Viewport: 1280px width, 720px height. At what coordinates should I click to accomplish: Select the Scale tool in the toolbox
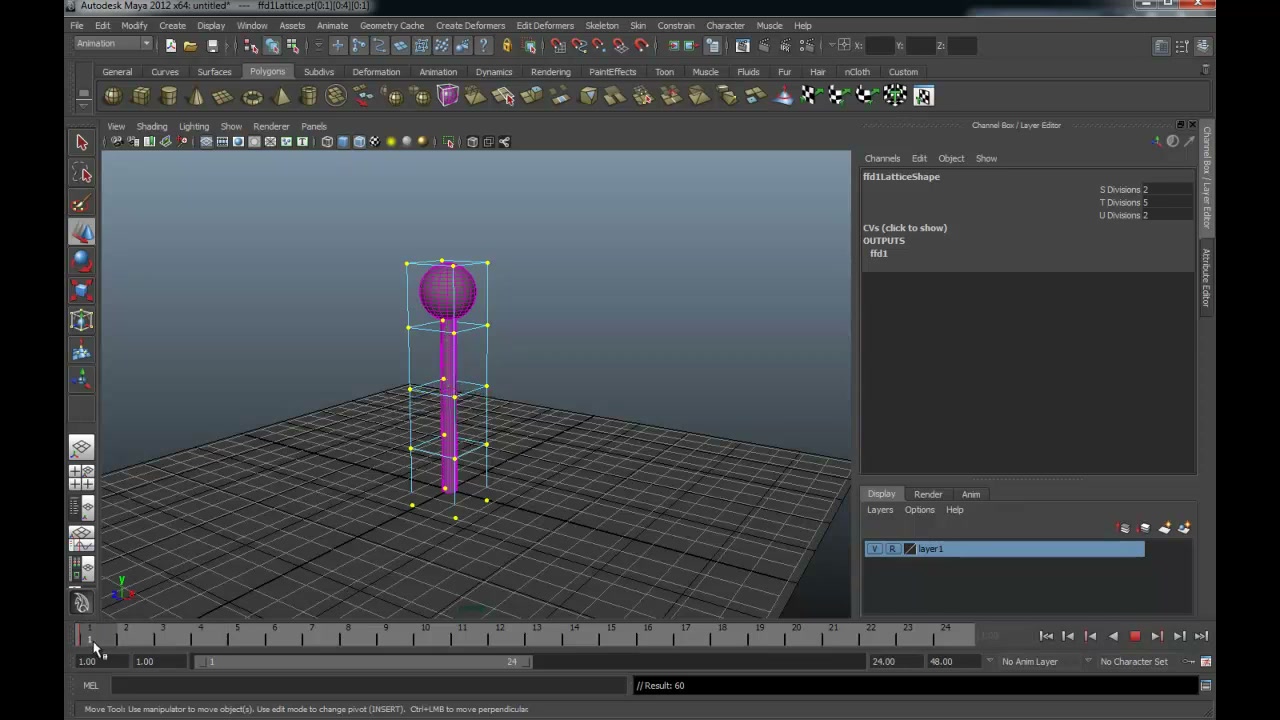click(x=82, y=291)
